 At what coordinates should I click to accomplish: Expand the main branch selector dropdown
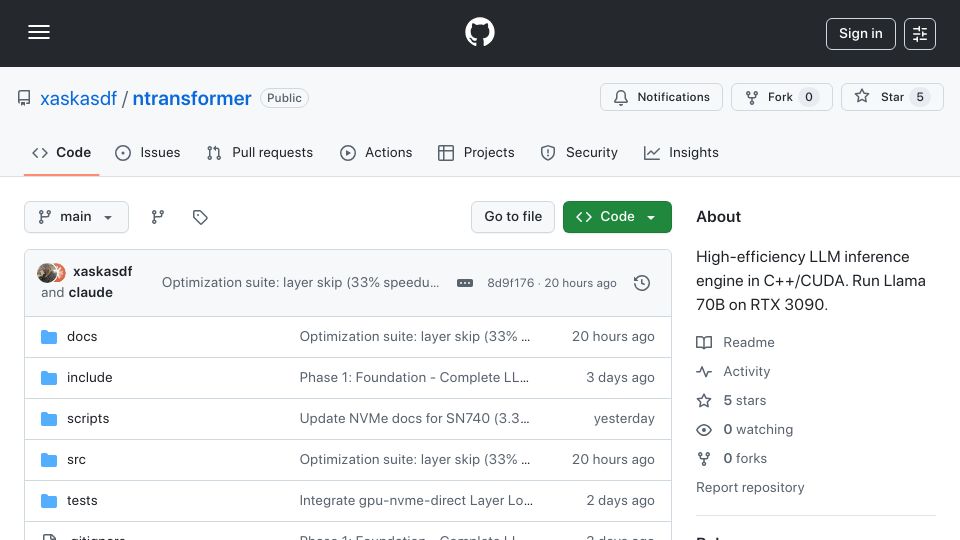tap(77, 217)
